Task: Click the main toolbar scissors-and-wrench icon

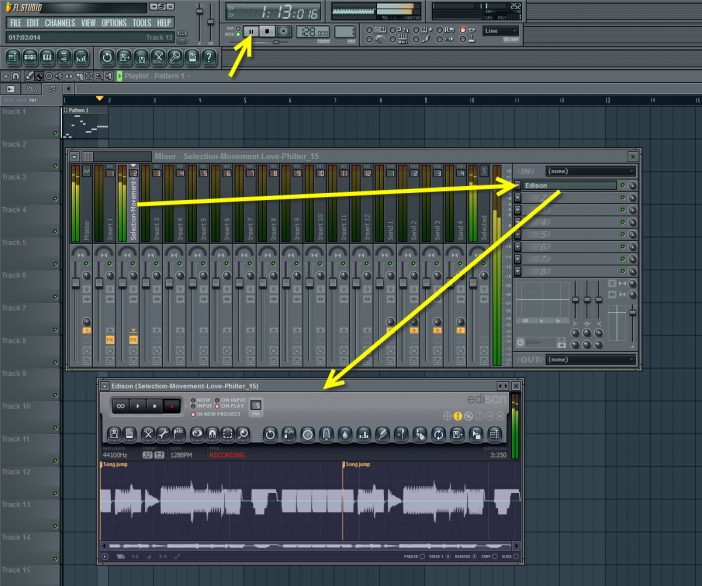Action: click(158, 57)
